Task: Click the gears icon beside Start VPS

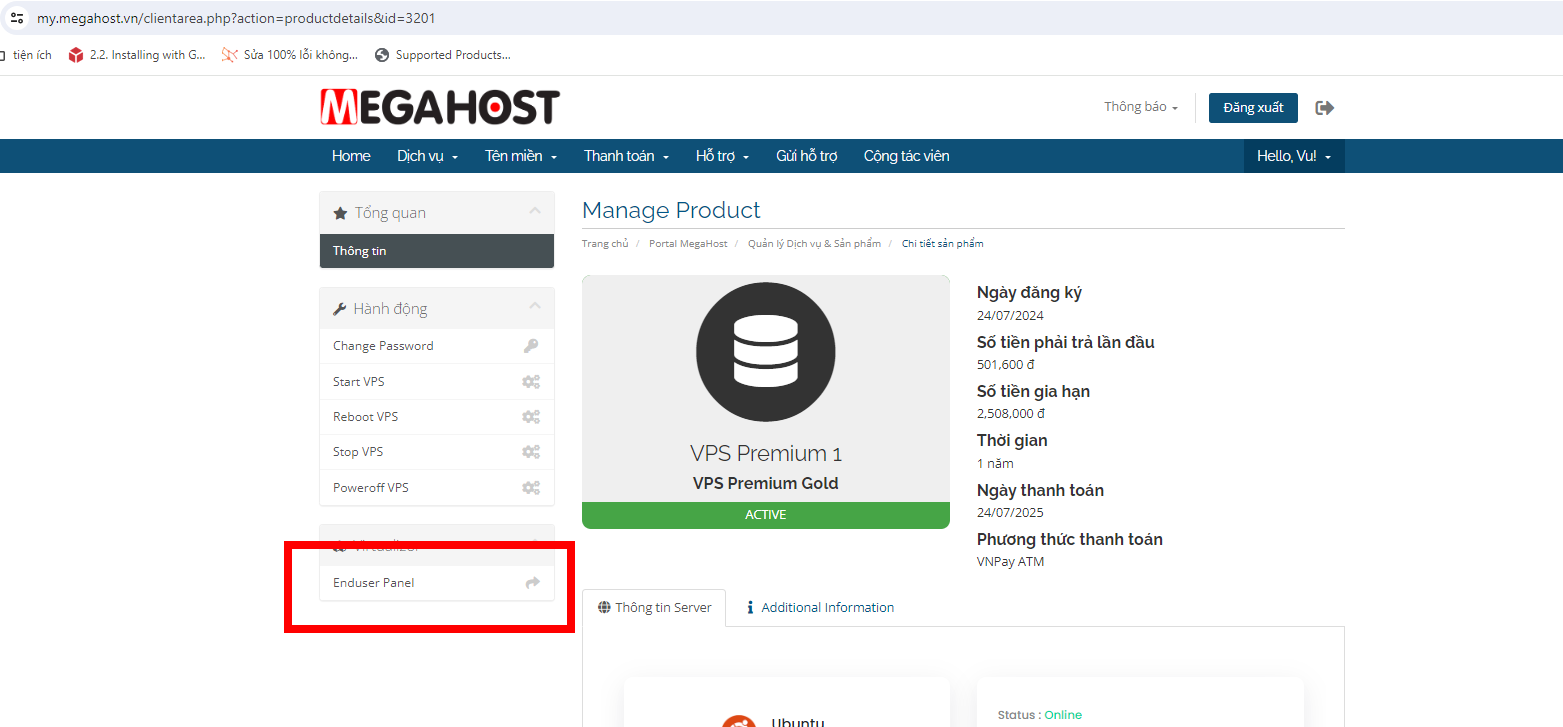Action: [531, 382]
